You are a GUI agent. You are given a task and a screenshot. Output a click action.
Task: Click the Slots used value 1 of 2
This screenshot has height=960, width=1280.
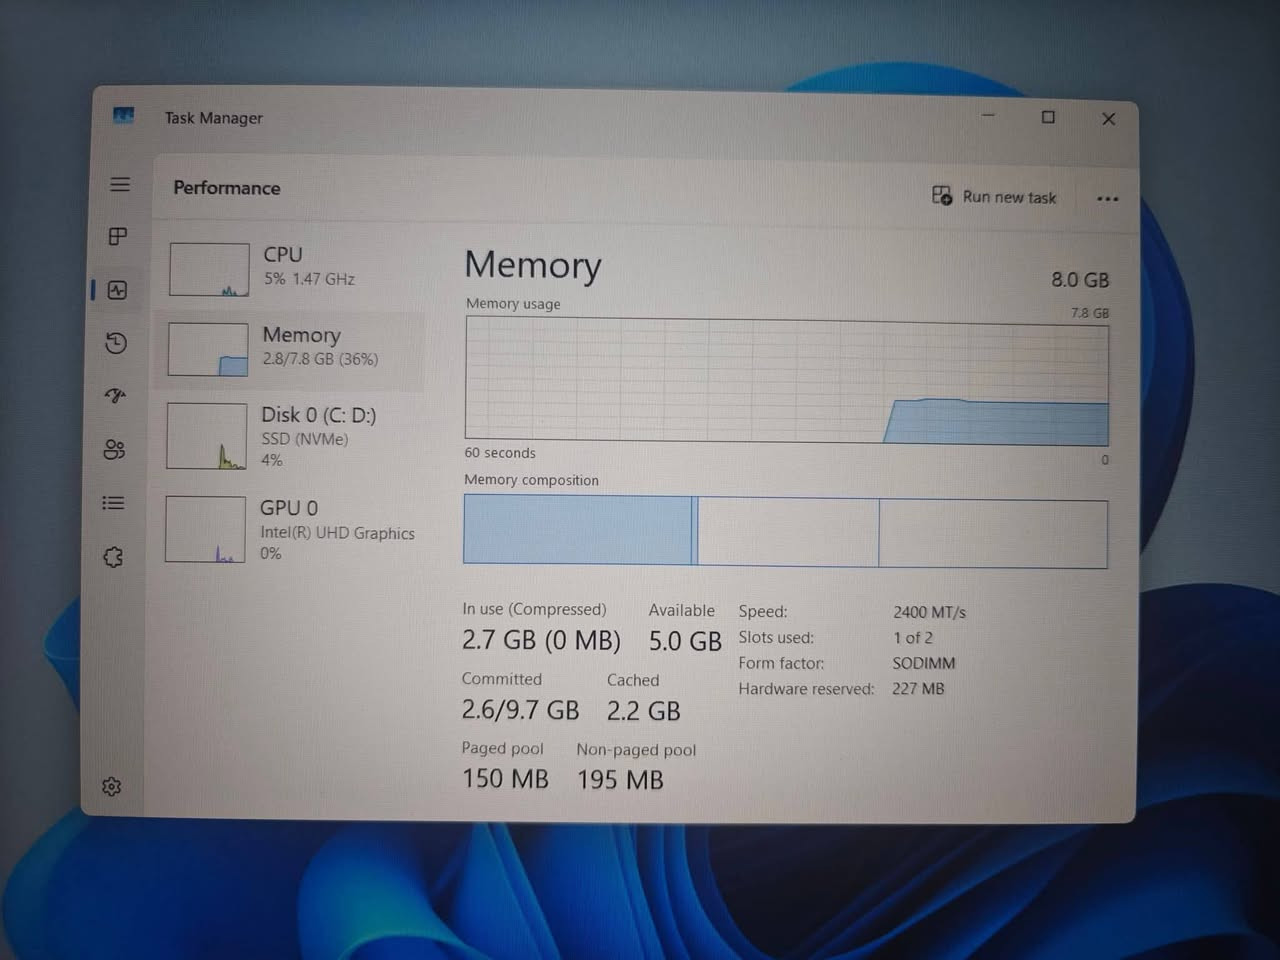[x=913, y=638]
